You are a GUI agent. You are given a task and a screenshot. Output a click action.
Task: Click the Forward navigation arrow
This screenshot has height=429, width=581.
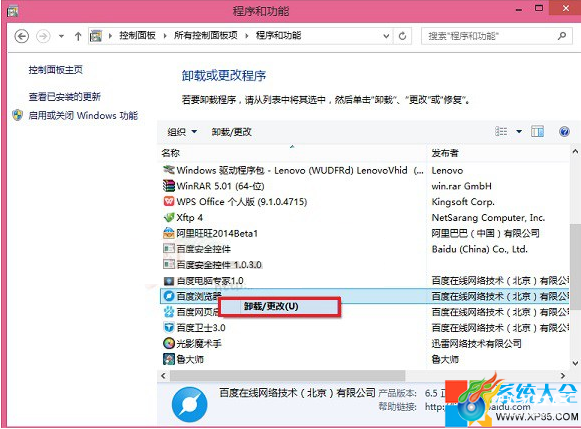(x=43, y=36)
